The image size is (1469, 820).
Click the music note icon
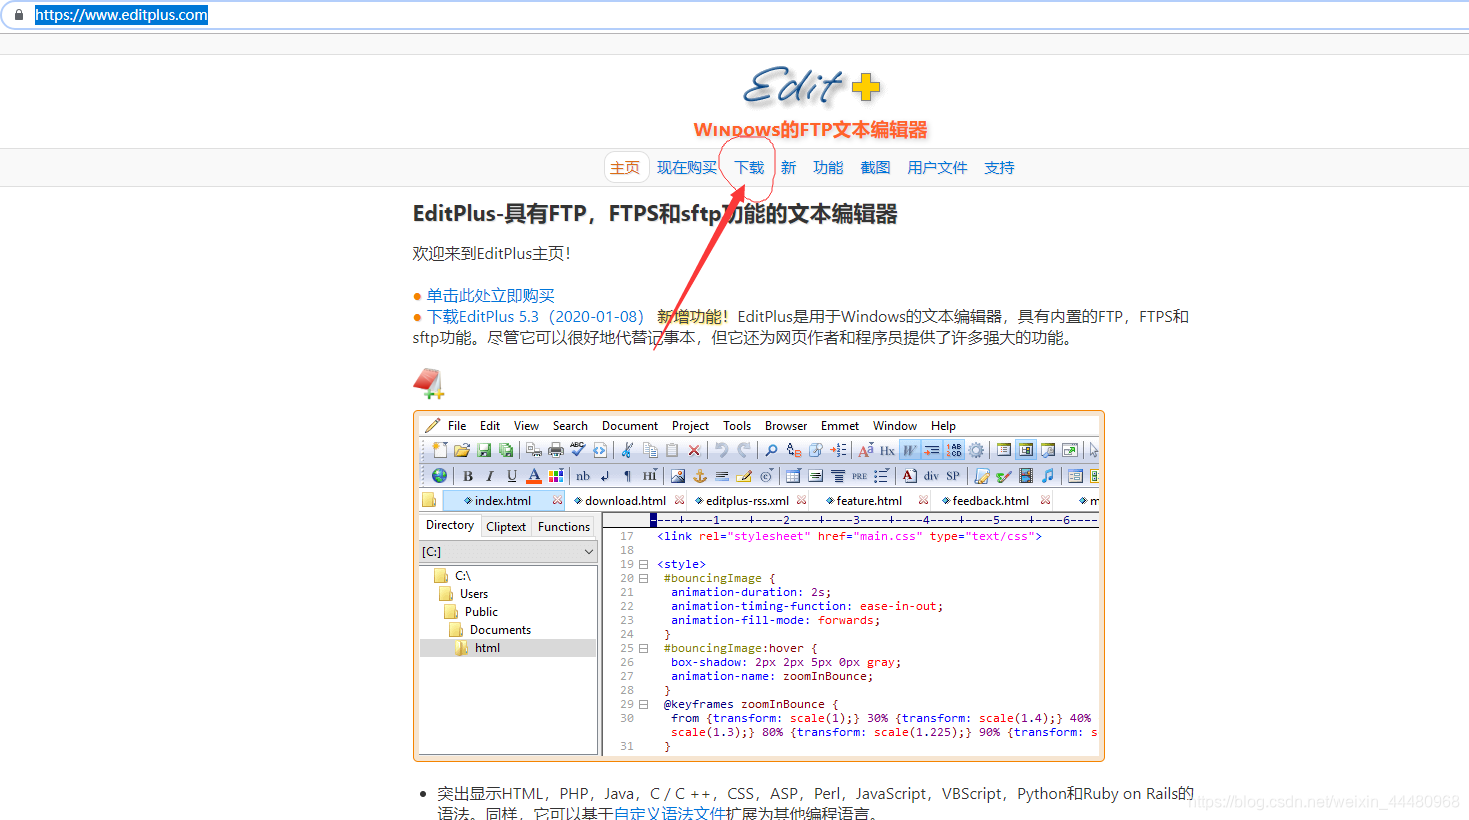(1047, 476)
